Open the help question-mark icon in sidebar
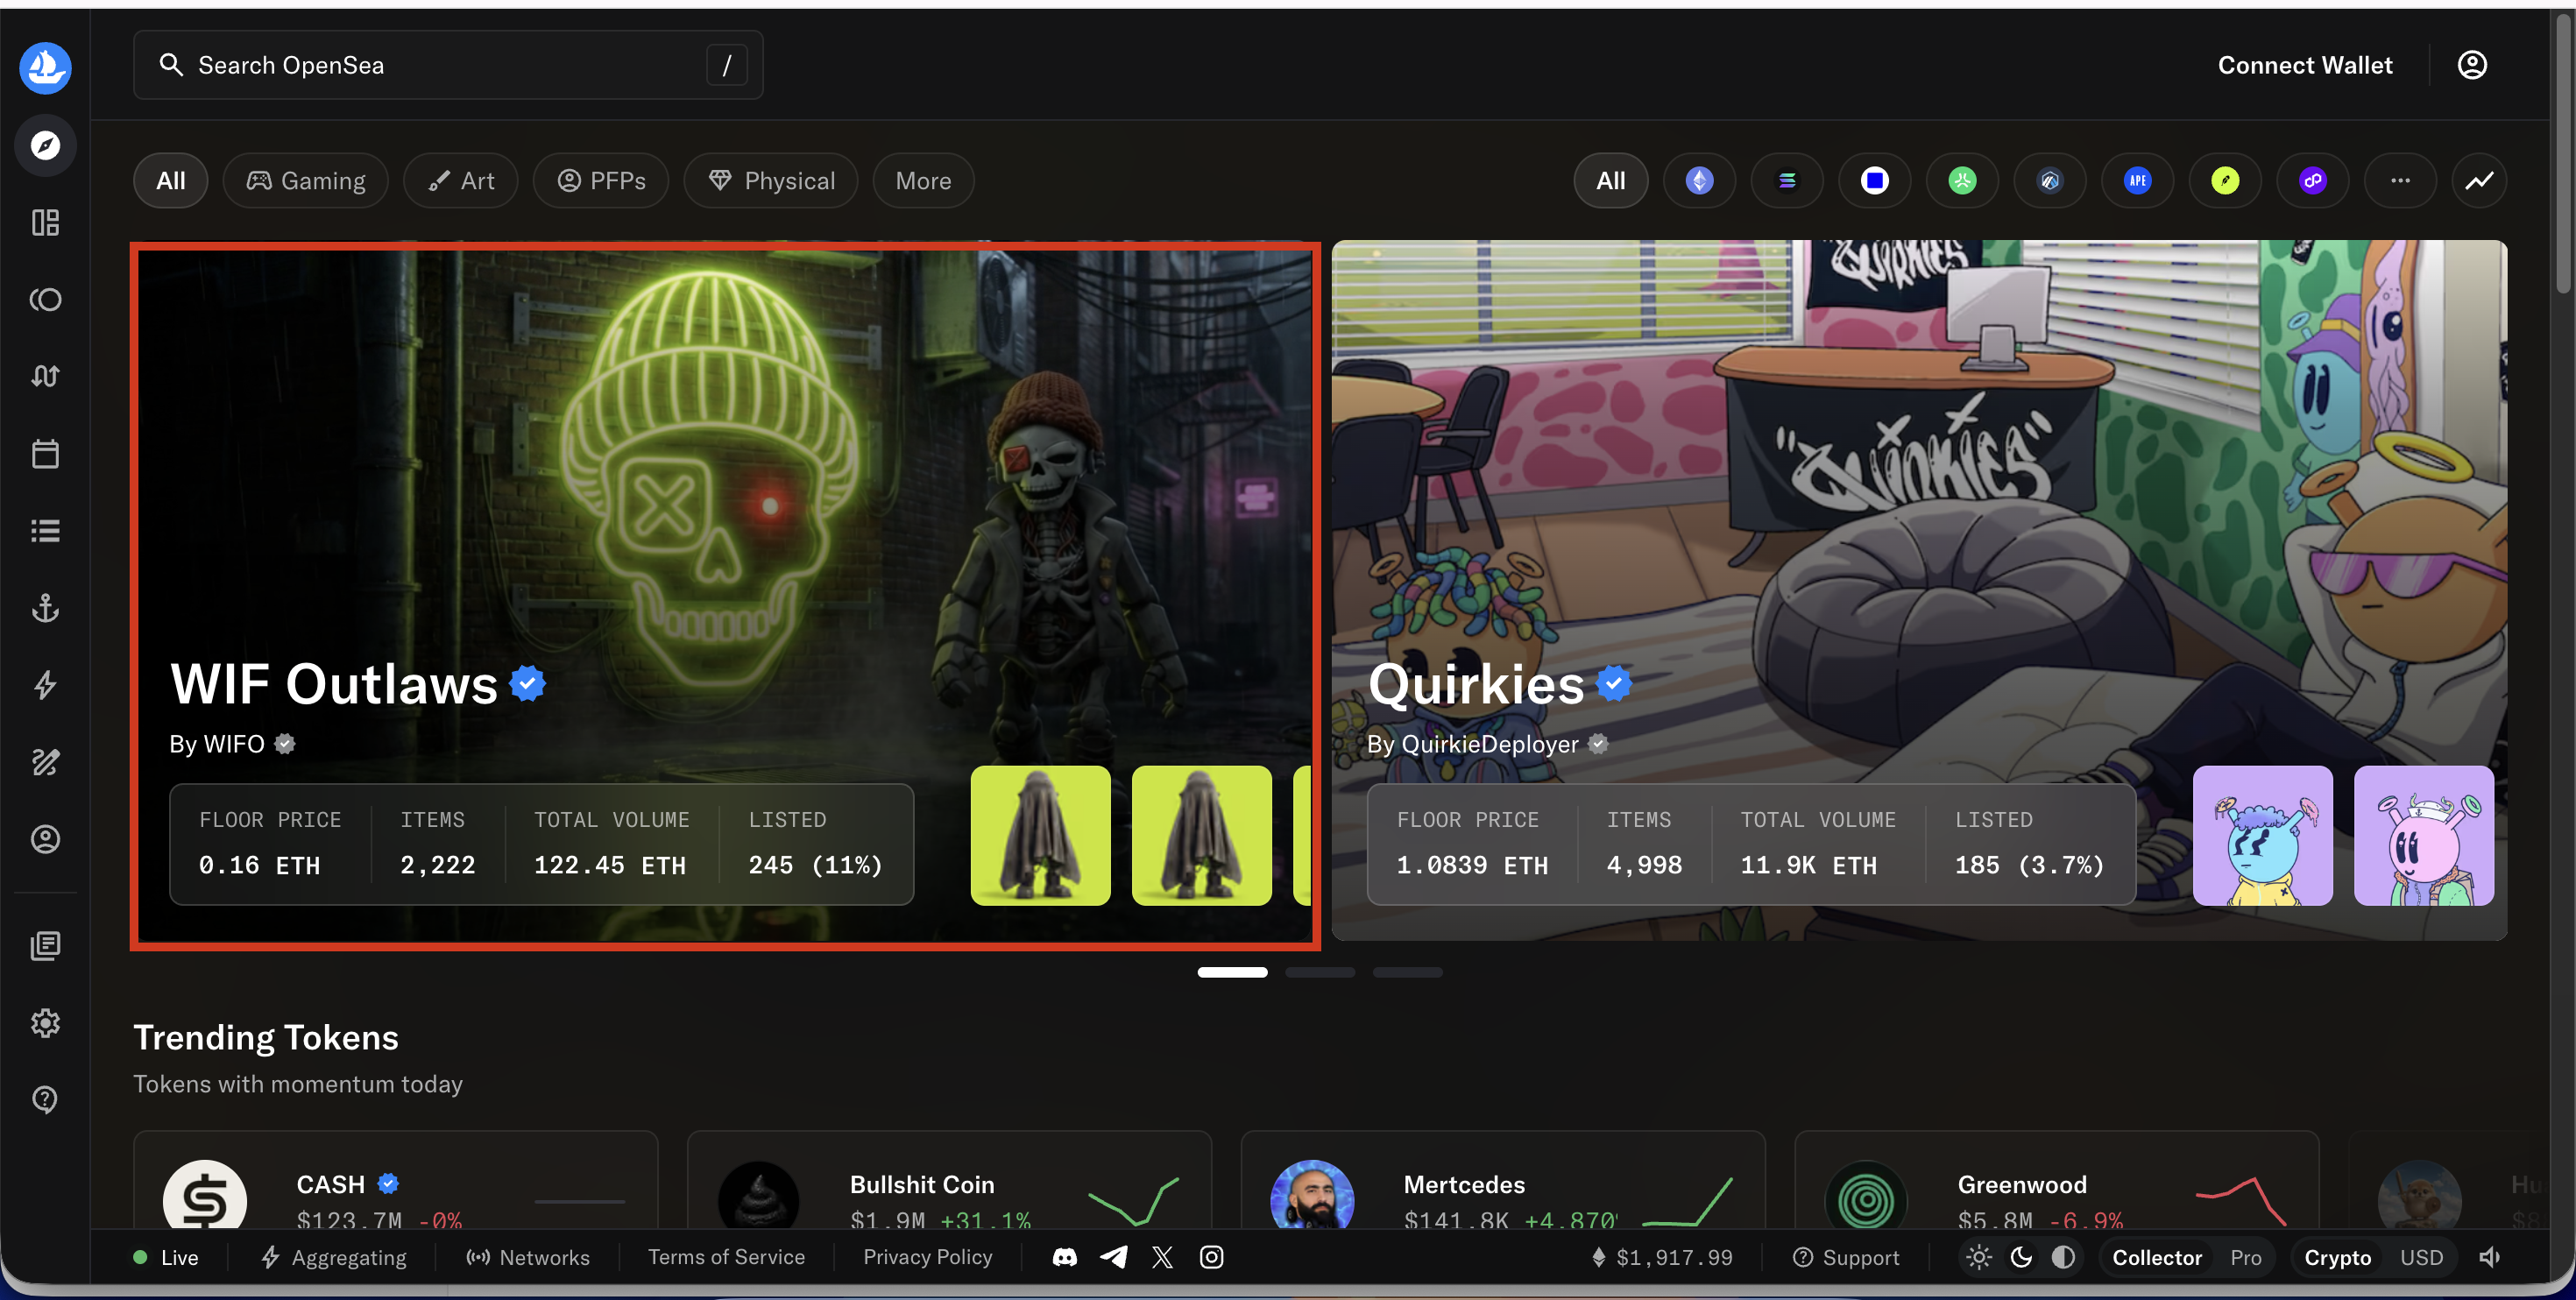Viewport: 2576px width, 1300px height. click(45, 1100)
